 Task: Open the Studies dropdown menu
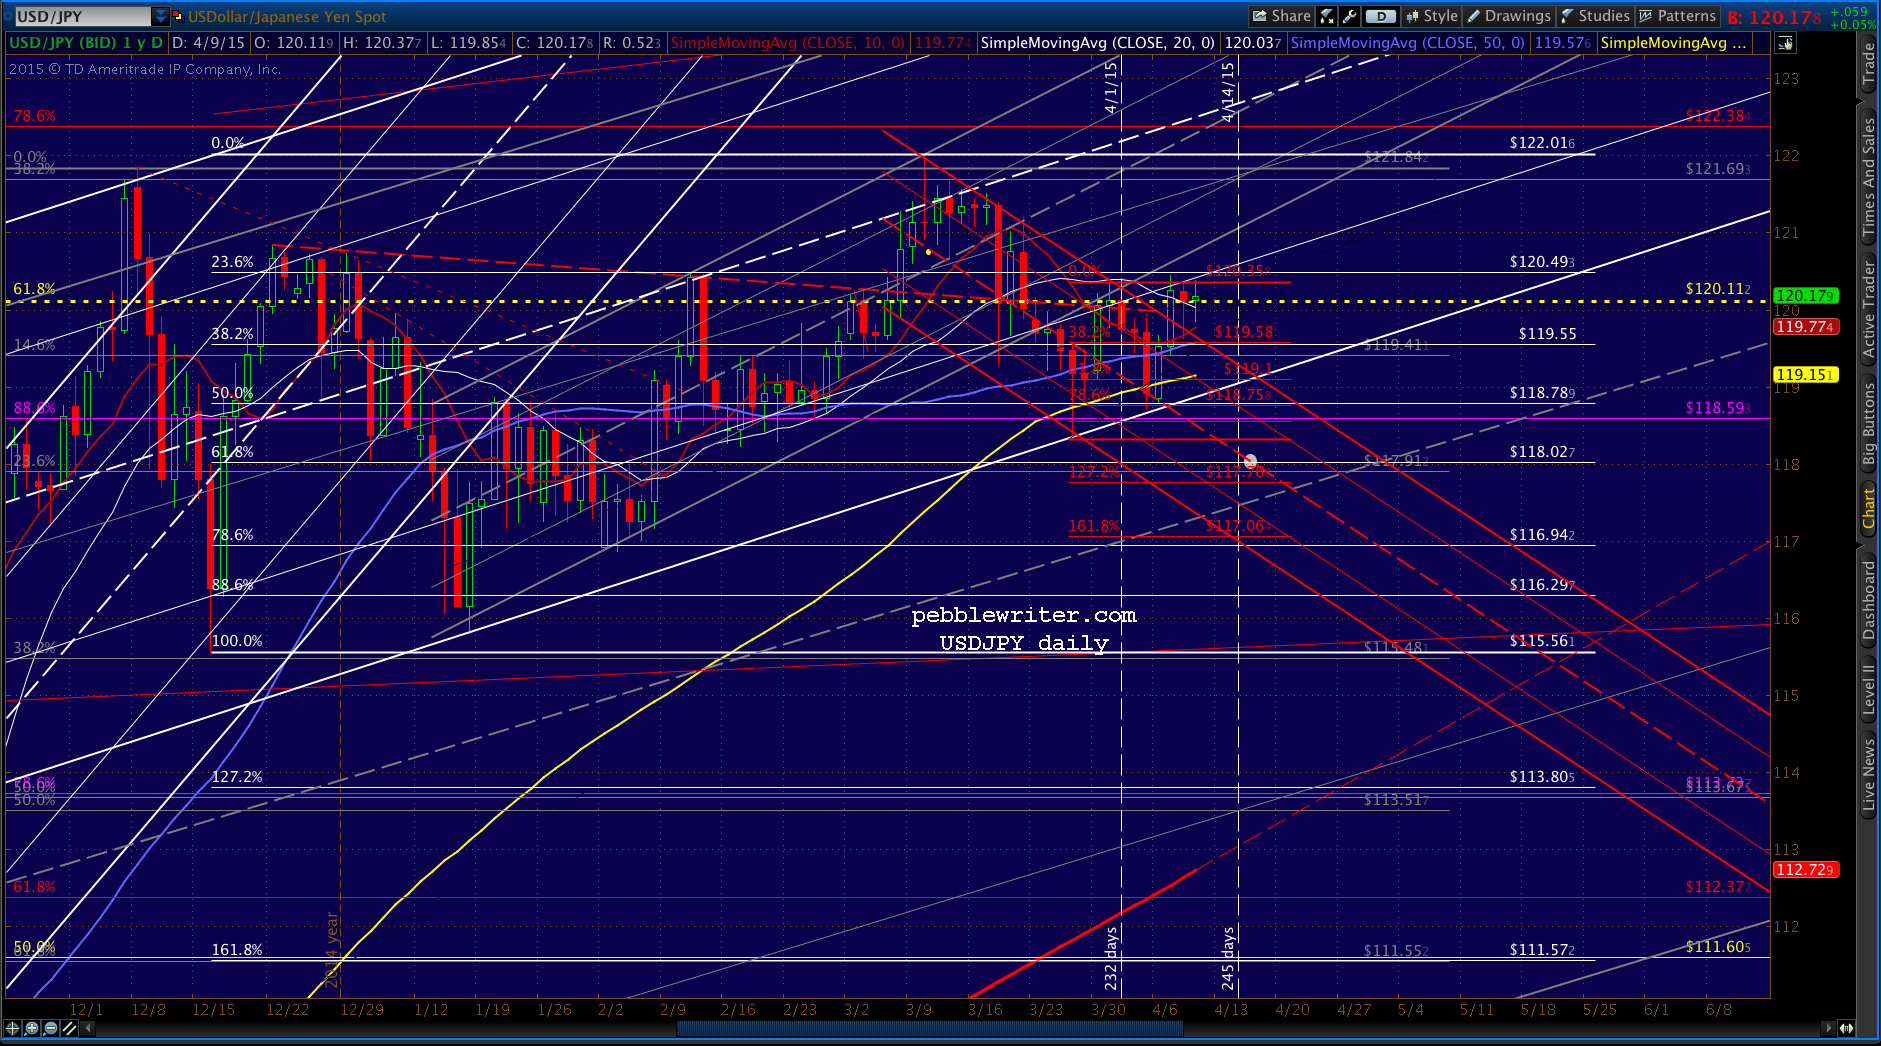[1596, 16]
